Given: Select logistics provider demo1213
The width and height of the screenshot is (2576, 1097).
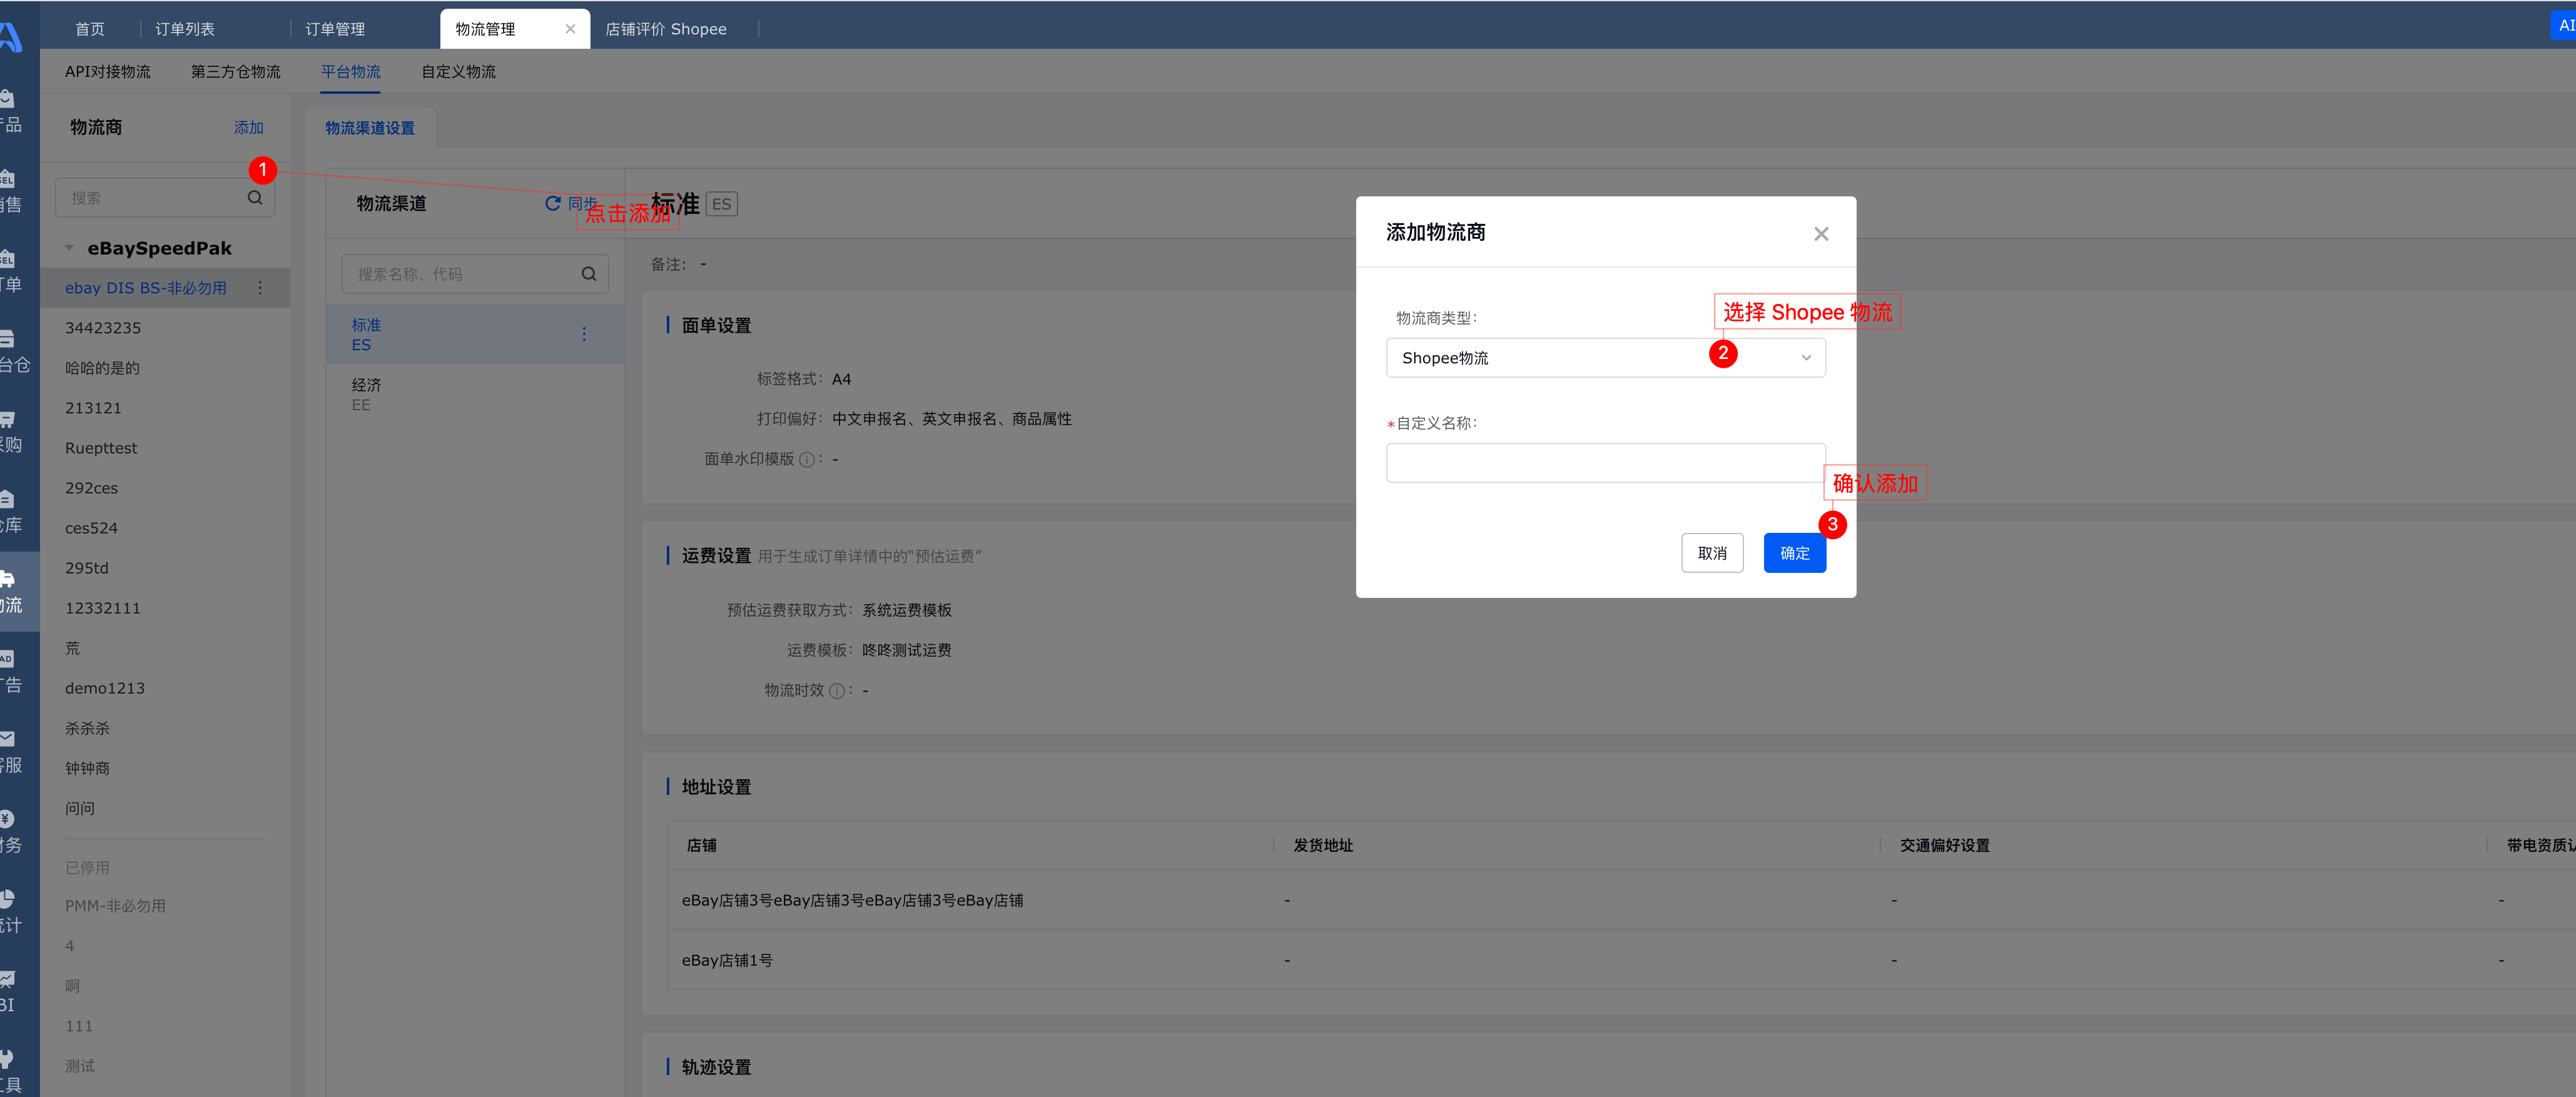Looking at the screenshot, I should click(165, 688).
